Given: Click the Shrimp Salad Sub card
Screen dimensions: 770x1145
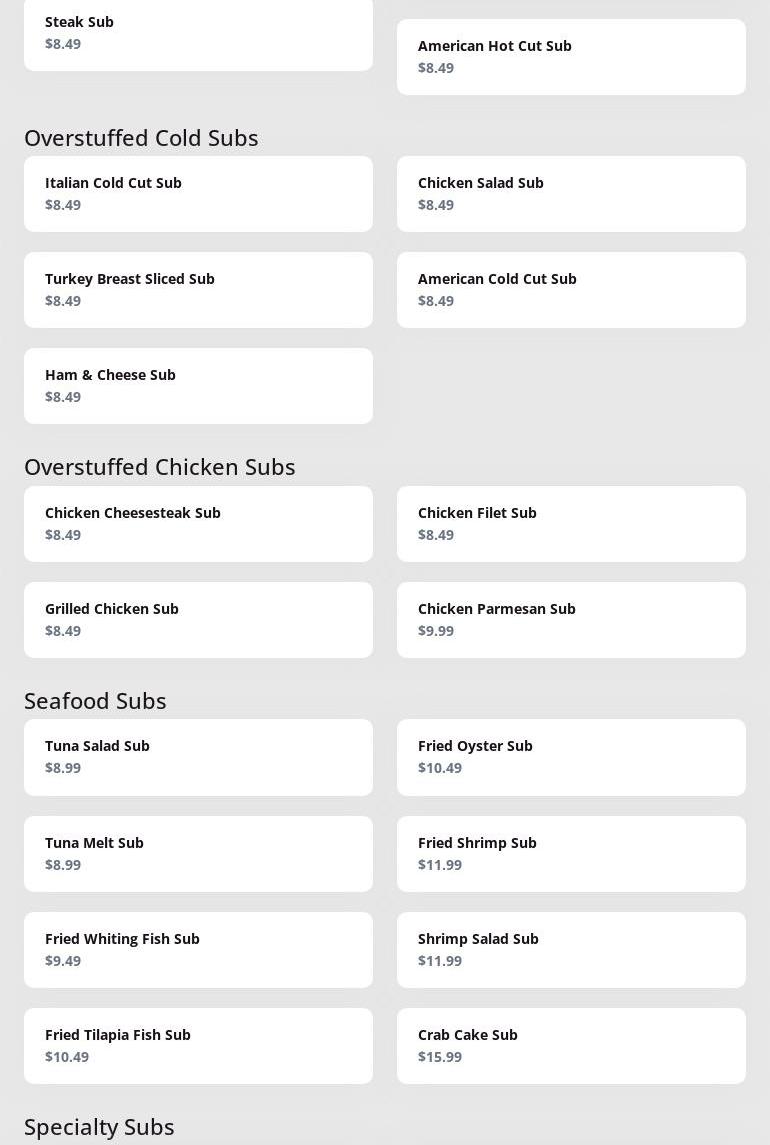Looking at the screenshot, I should (571, 950).
